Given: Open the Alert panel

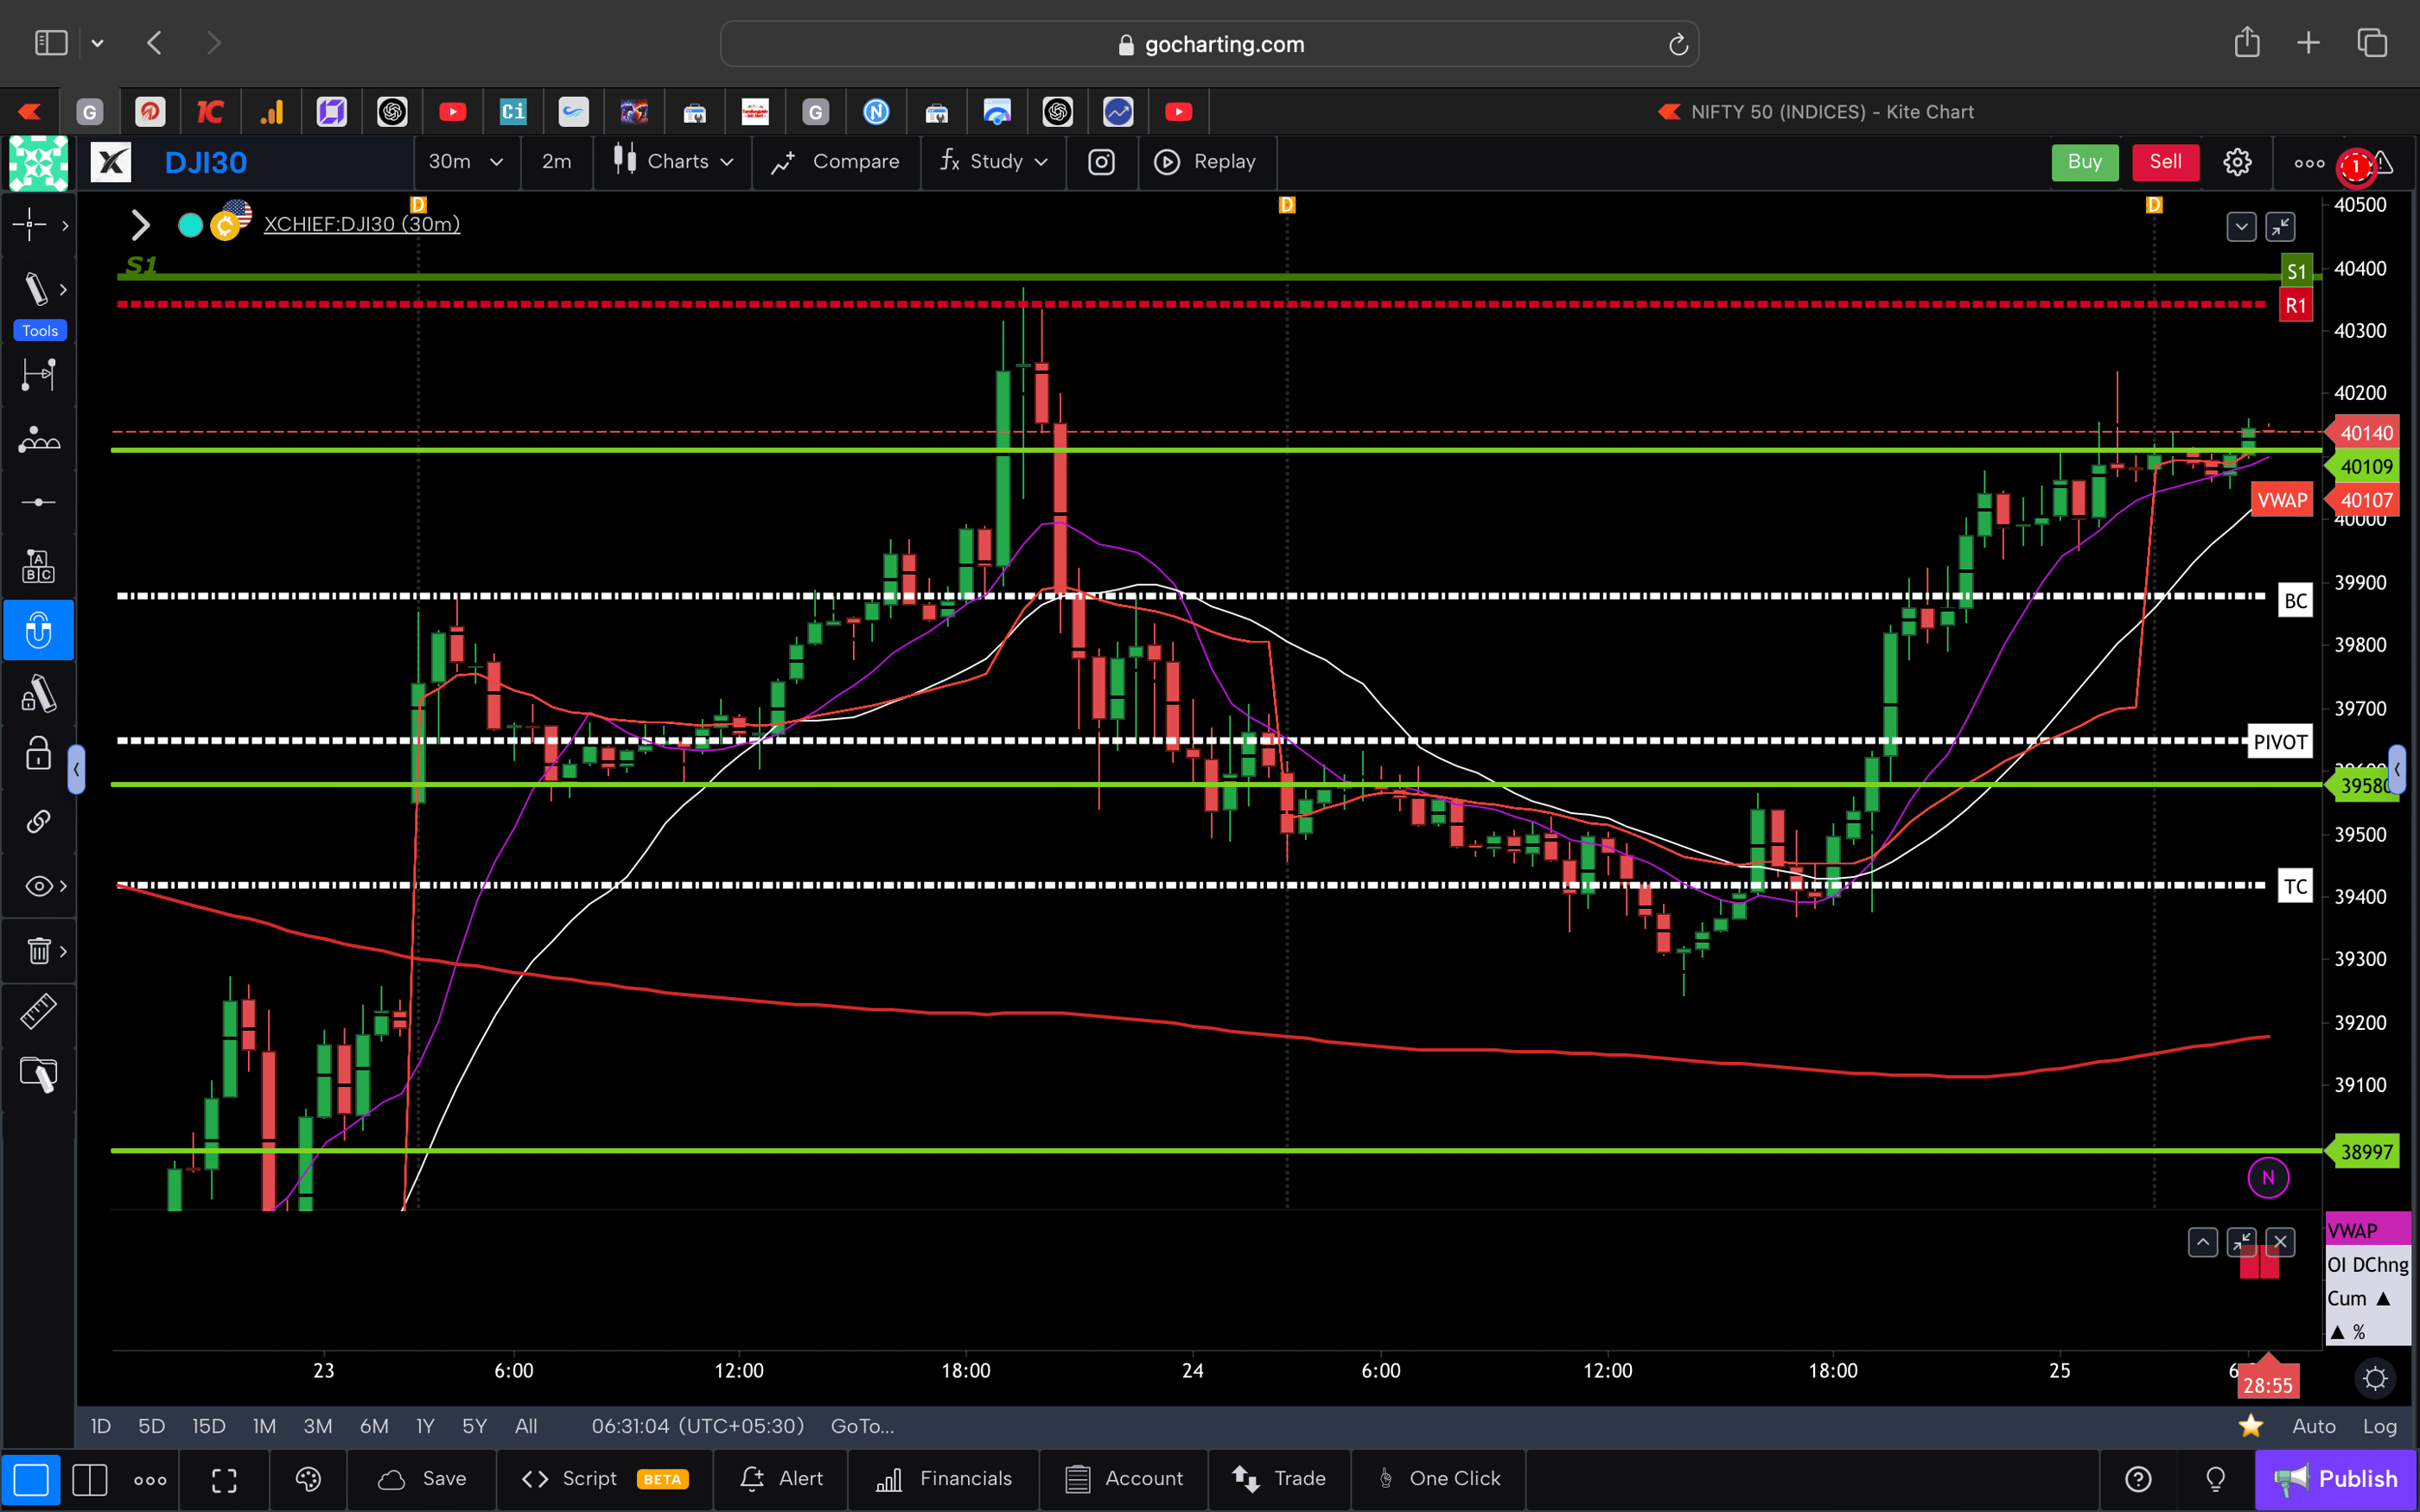Looking at the screenshot, I should (781, 1479).
